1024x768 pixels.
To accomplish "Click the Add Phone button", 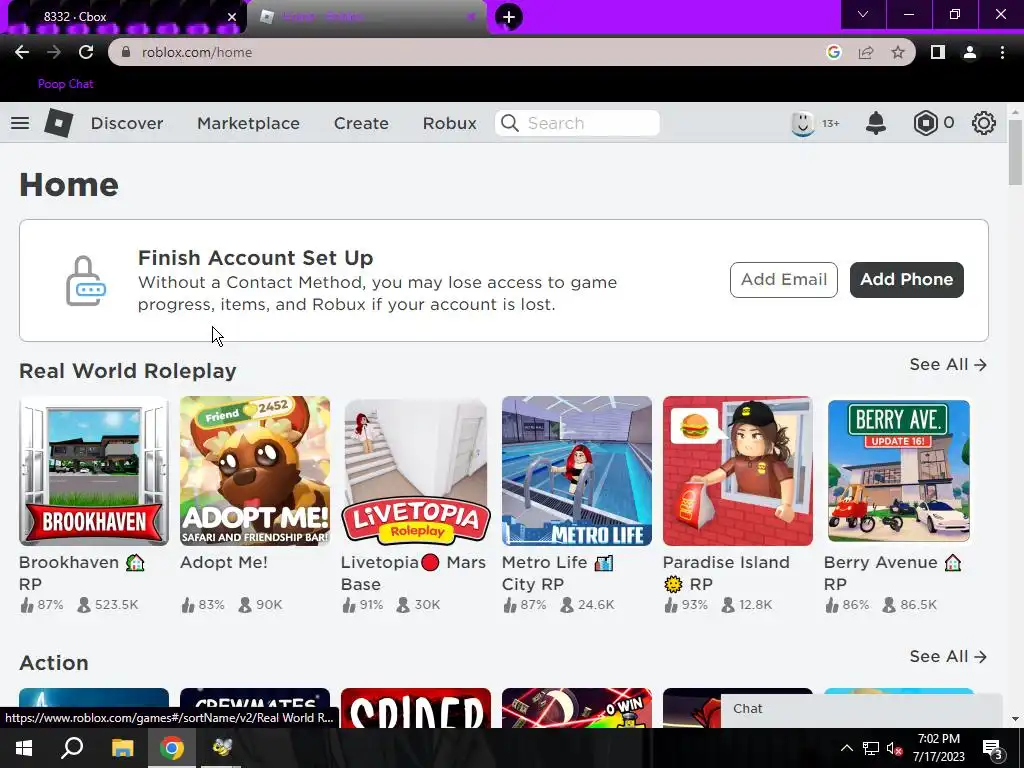I will pyautogui.click(x=906, y=280).
